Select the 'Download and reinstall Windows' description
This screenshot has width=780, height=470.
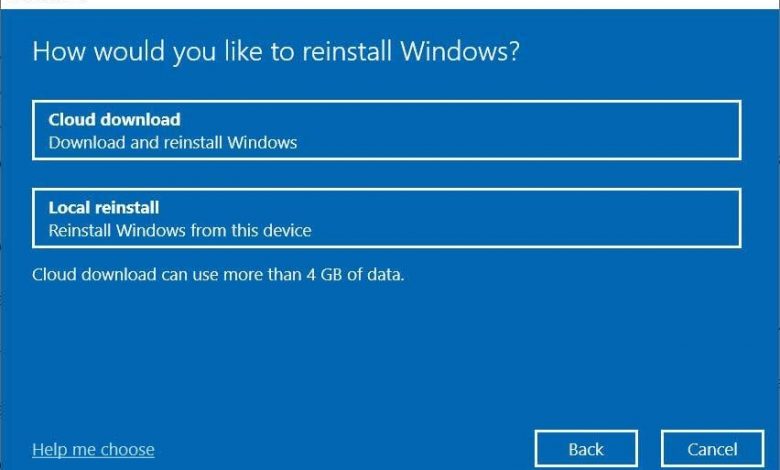click(x=173, y=143)
